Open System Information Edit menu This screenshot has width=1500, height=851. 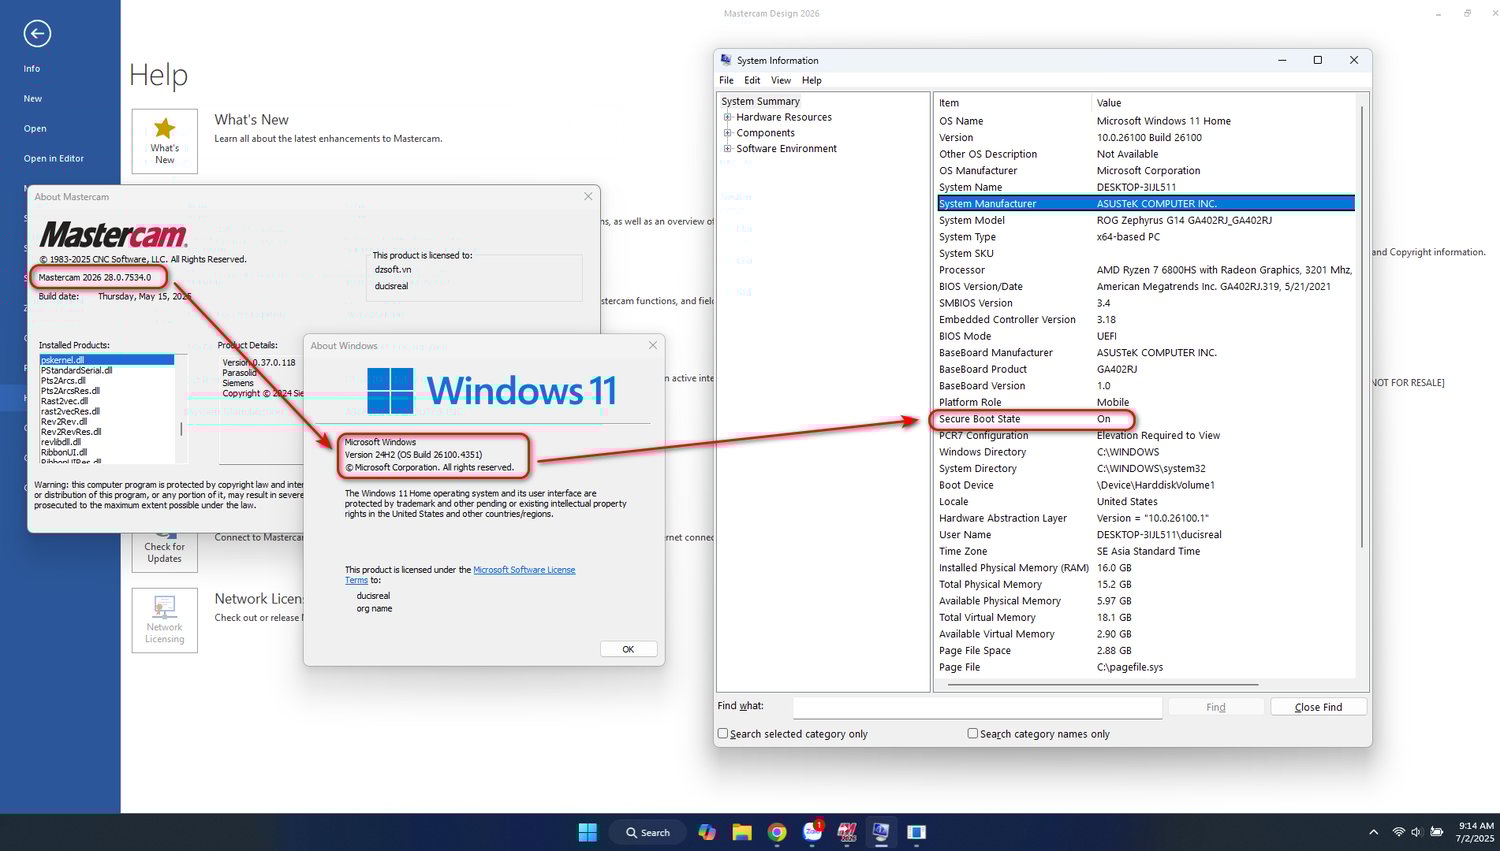pos(752,80)
